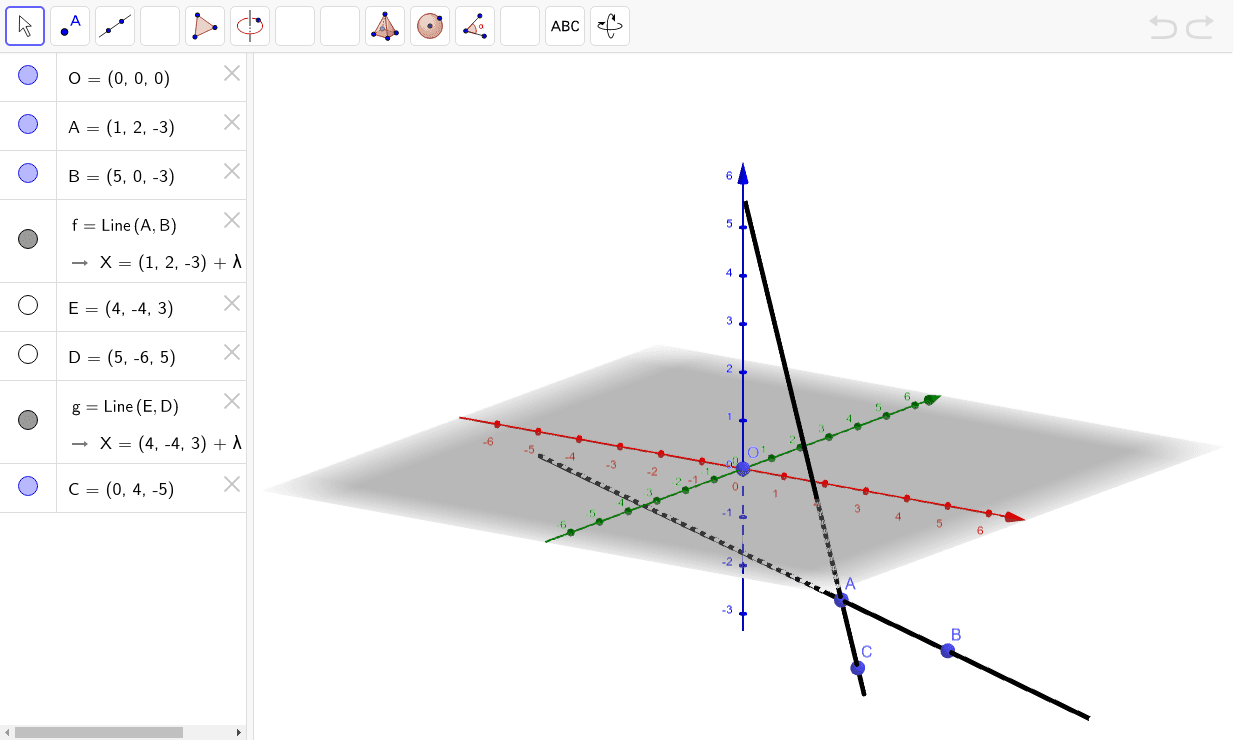Click the definition O = (0, 0, 0)
The image size is (1234, 742).
119,79
